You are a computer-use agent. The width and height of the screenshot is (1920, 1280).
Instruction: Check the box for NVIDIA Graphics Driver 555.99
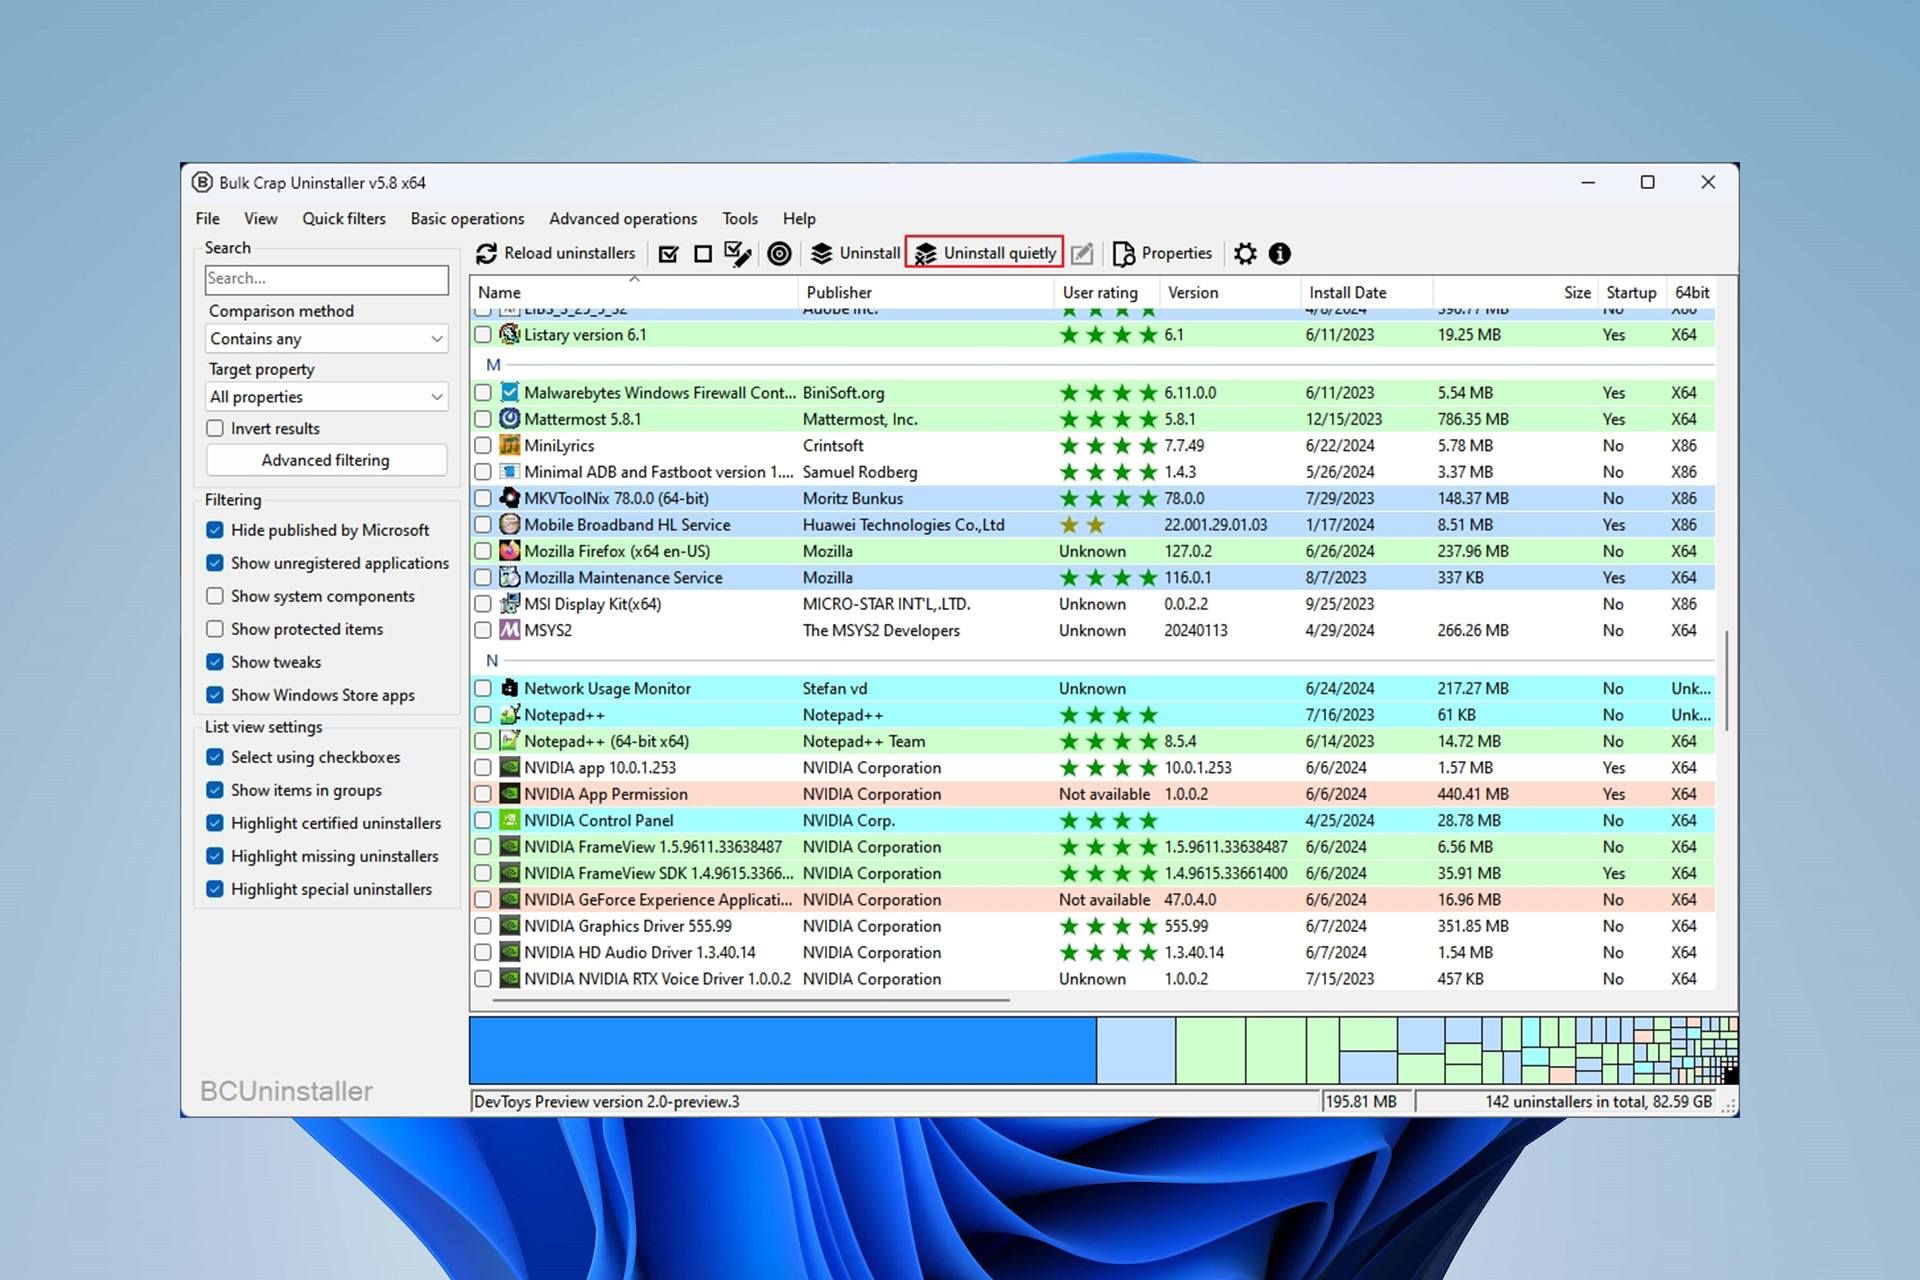[483, 926]
